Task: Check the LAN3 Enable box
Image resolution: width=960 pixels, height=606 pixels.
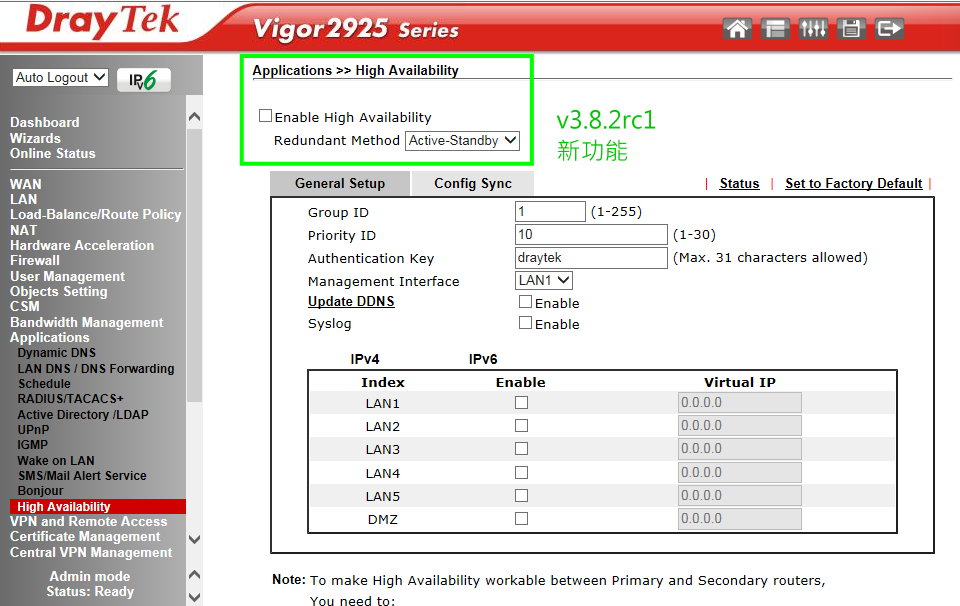Action: [x=522, y=449]
